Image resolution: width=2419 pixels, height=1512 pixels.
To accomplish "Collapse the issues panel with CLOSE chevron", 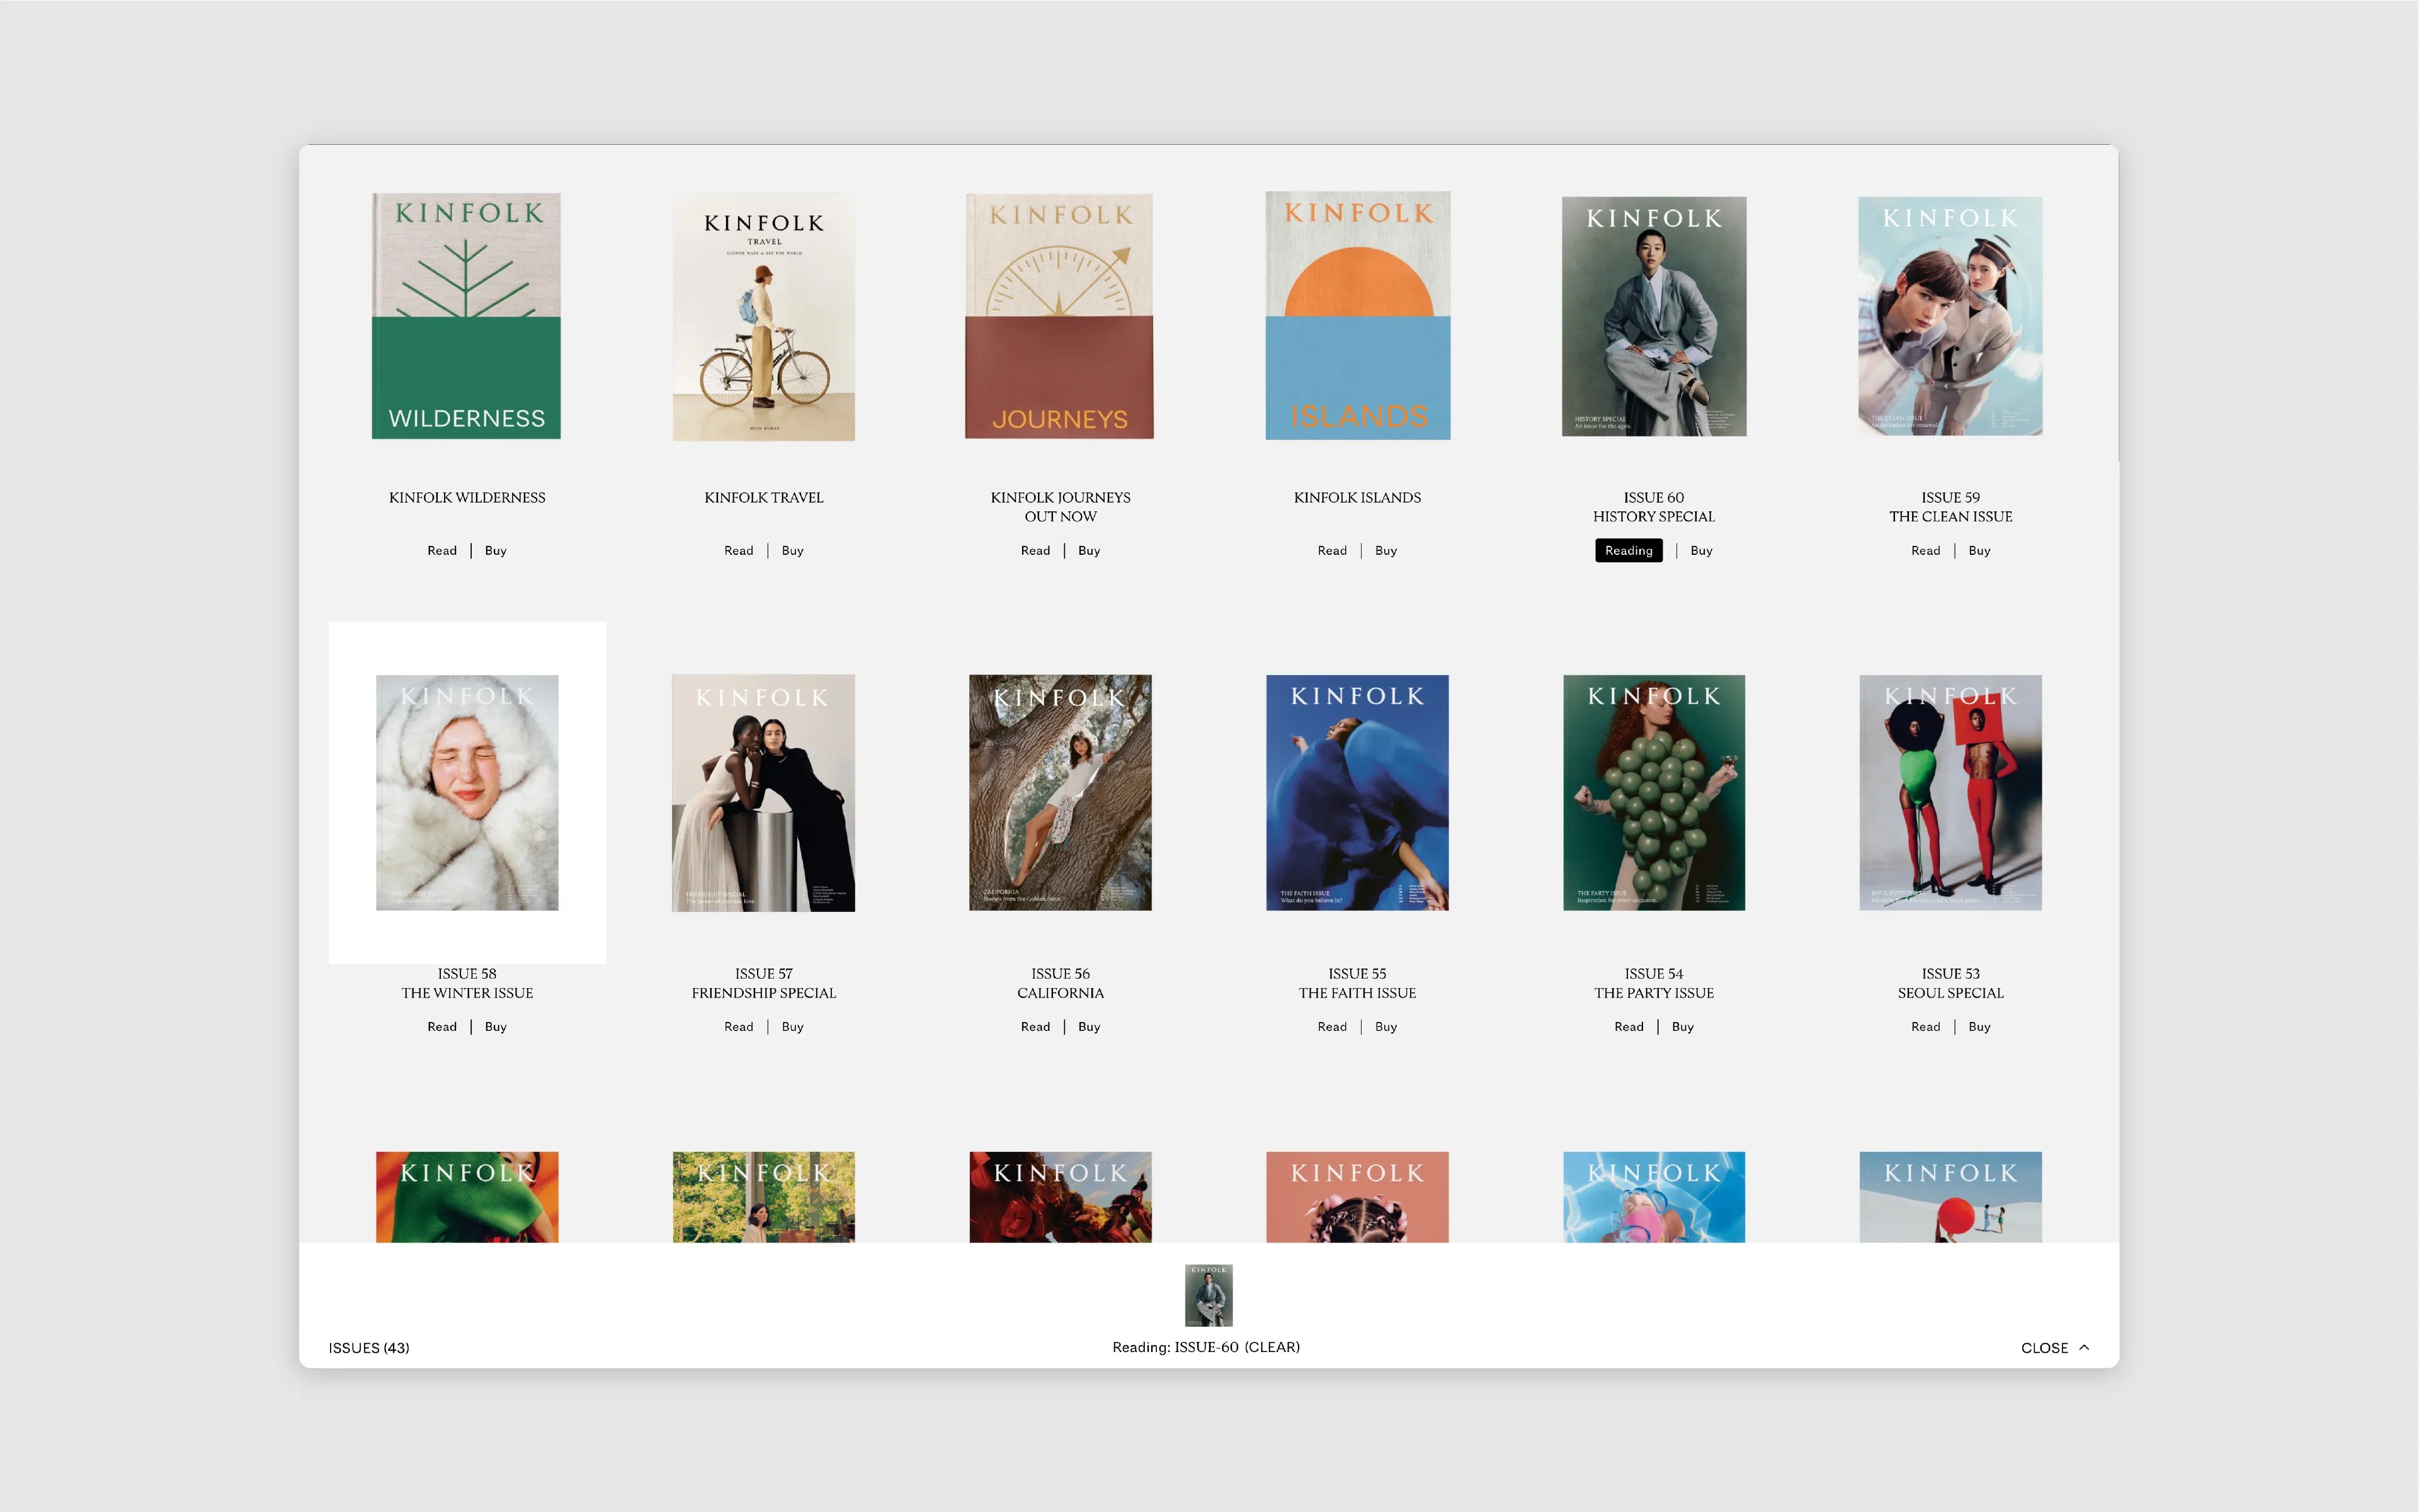I will pos(2054,1347).
